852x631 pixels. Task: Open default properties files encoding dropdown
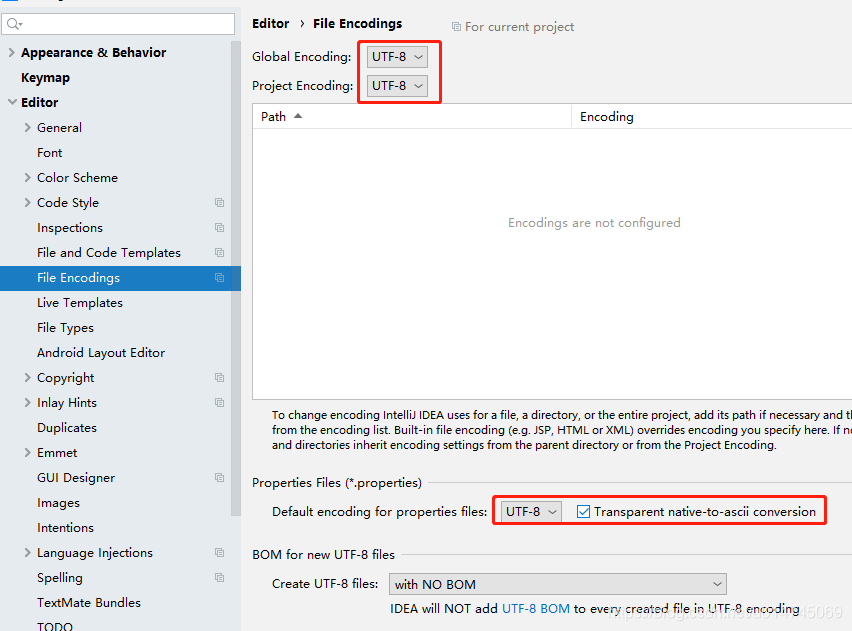pos(531,511)
